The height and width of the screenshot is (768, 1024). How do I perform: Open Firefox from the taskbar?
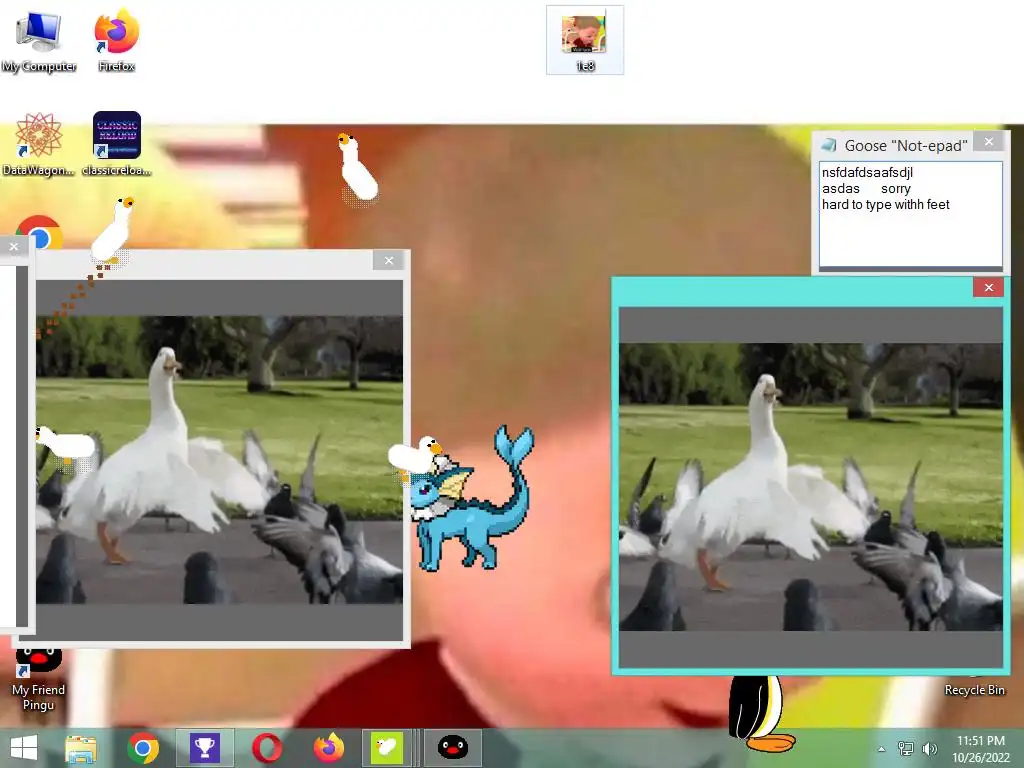[x=329, y=748]
